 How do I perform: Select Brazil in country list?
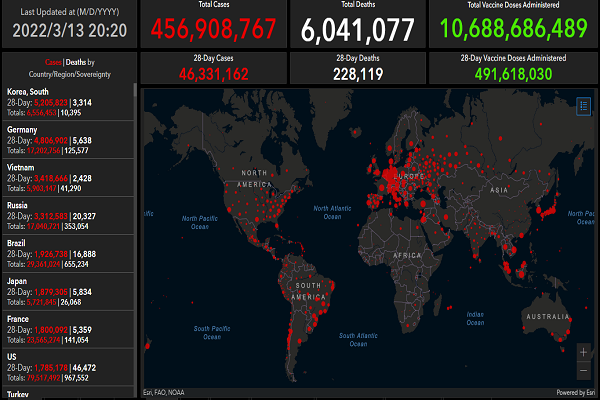pyautogui.click(x=68, y=253)
